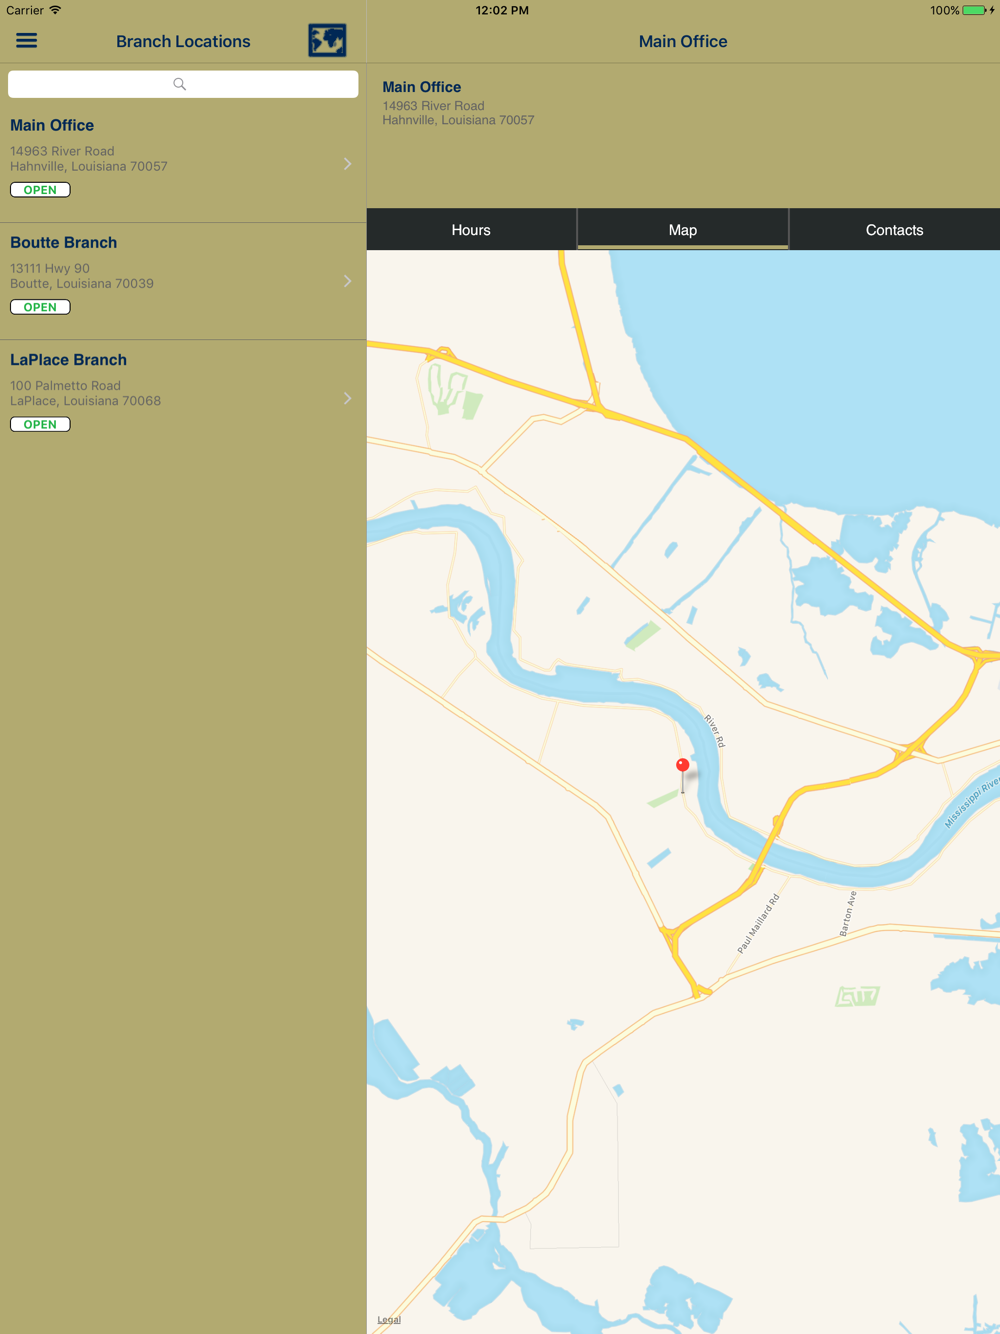Open the Contacts tab
Viewport: 1000px width, 1334px height.
[894, 230]
